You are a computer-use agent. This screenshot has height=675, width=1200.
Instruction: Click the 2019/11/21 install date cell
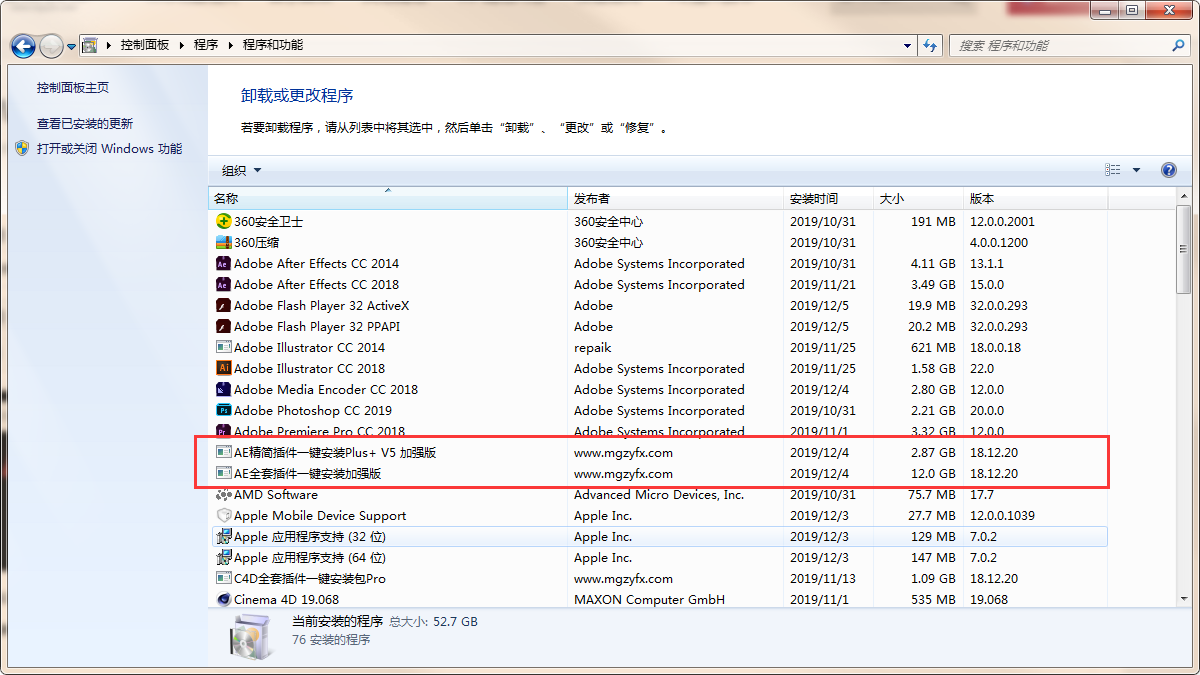823,284
